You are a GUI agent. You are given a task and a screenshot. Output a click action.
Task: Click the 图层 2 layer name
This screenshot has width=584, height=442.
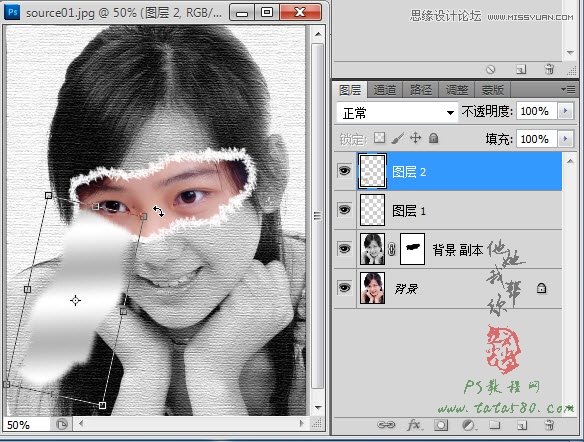point(409,172)
